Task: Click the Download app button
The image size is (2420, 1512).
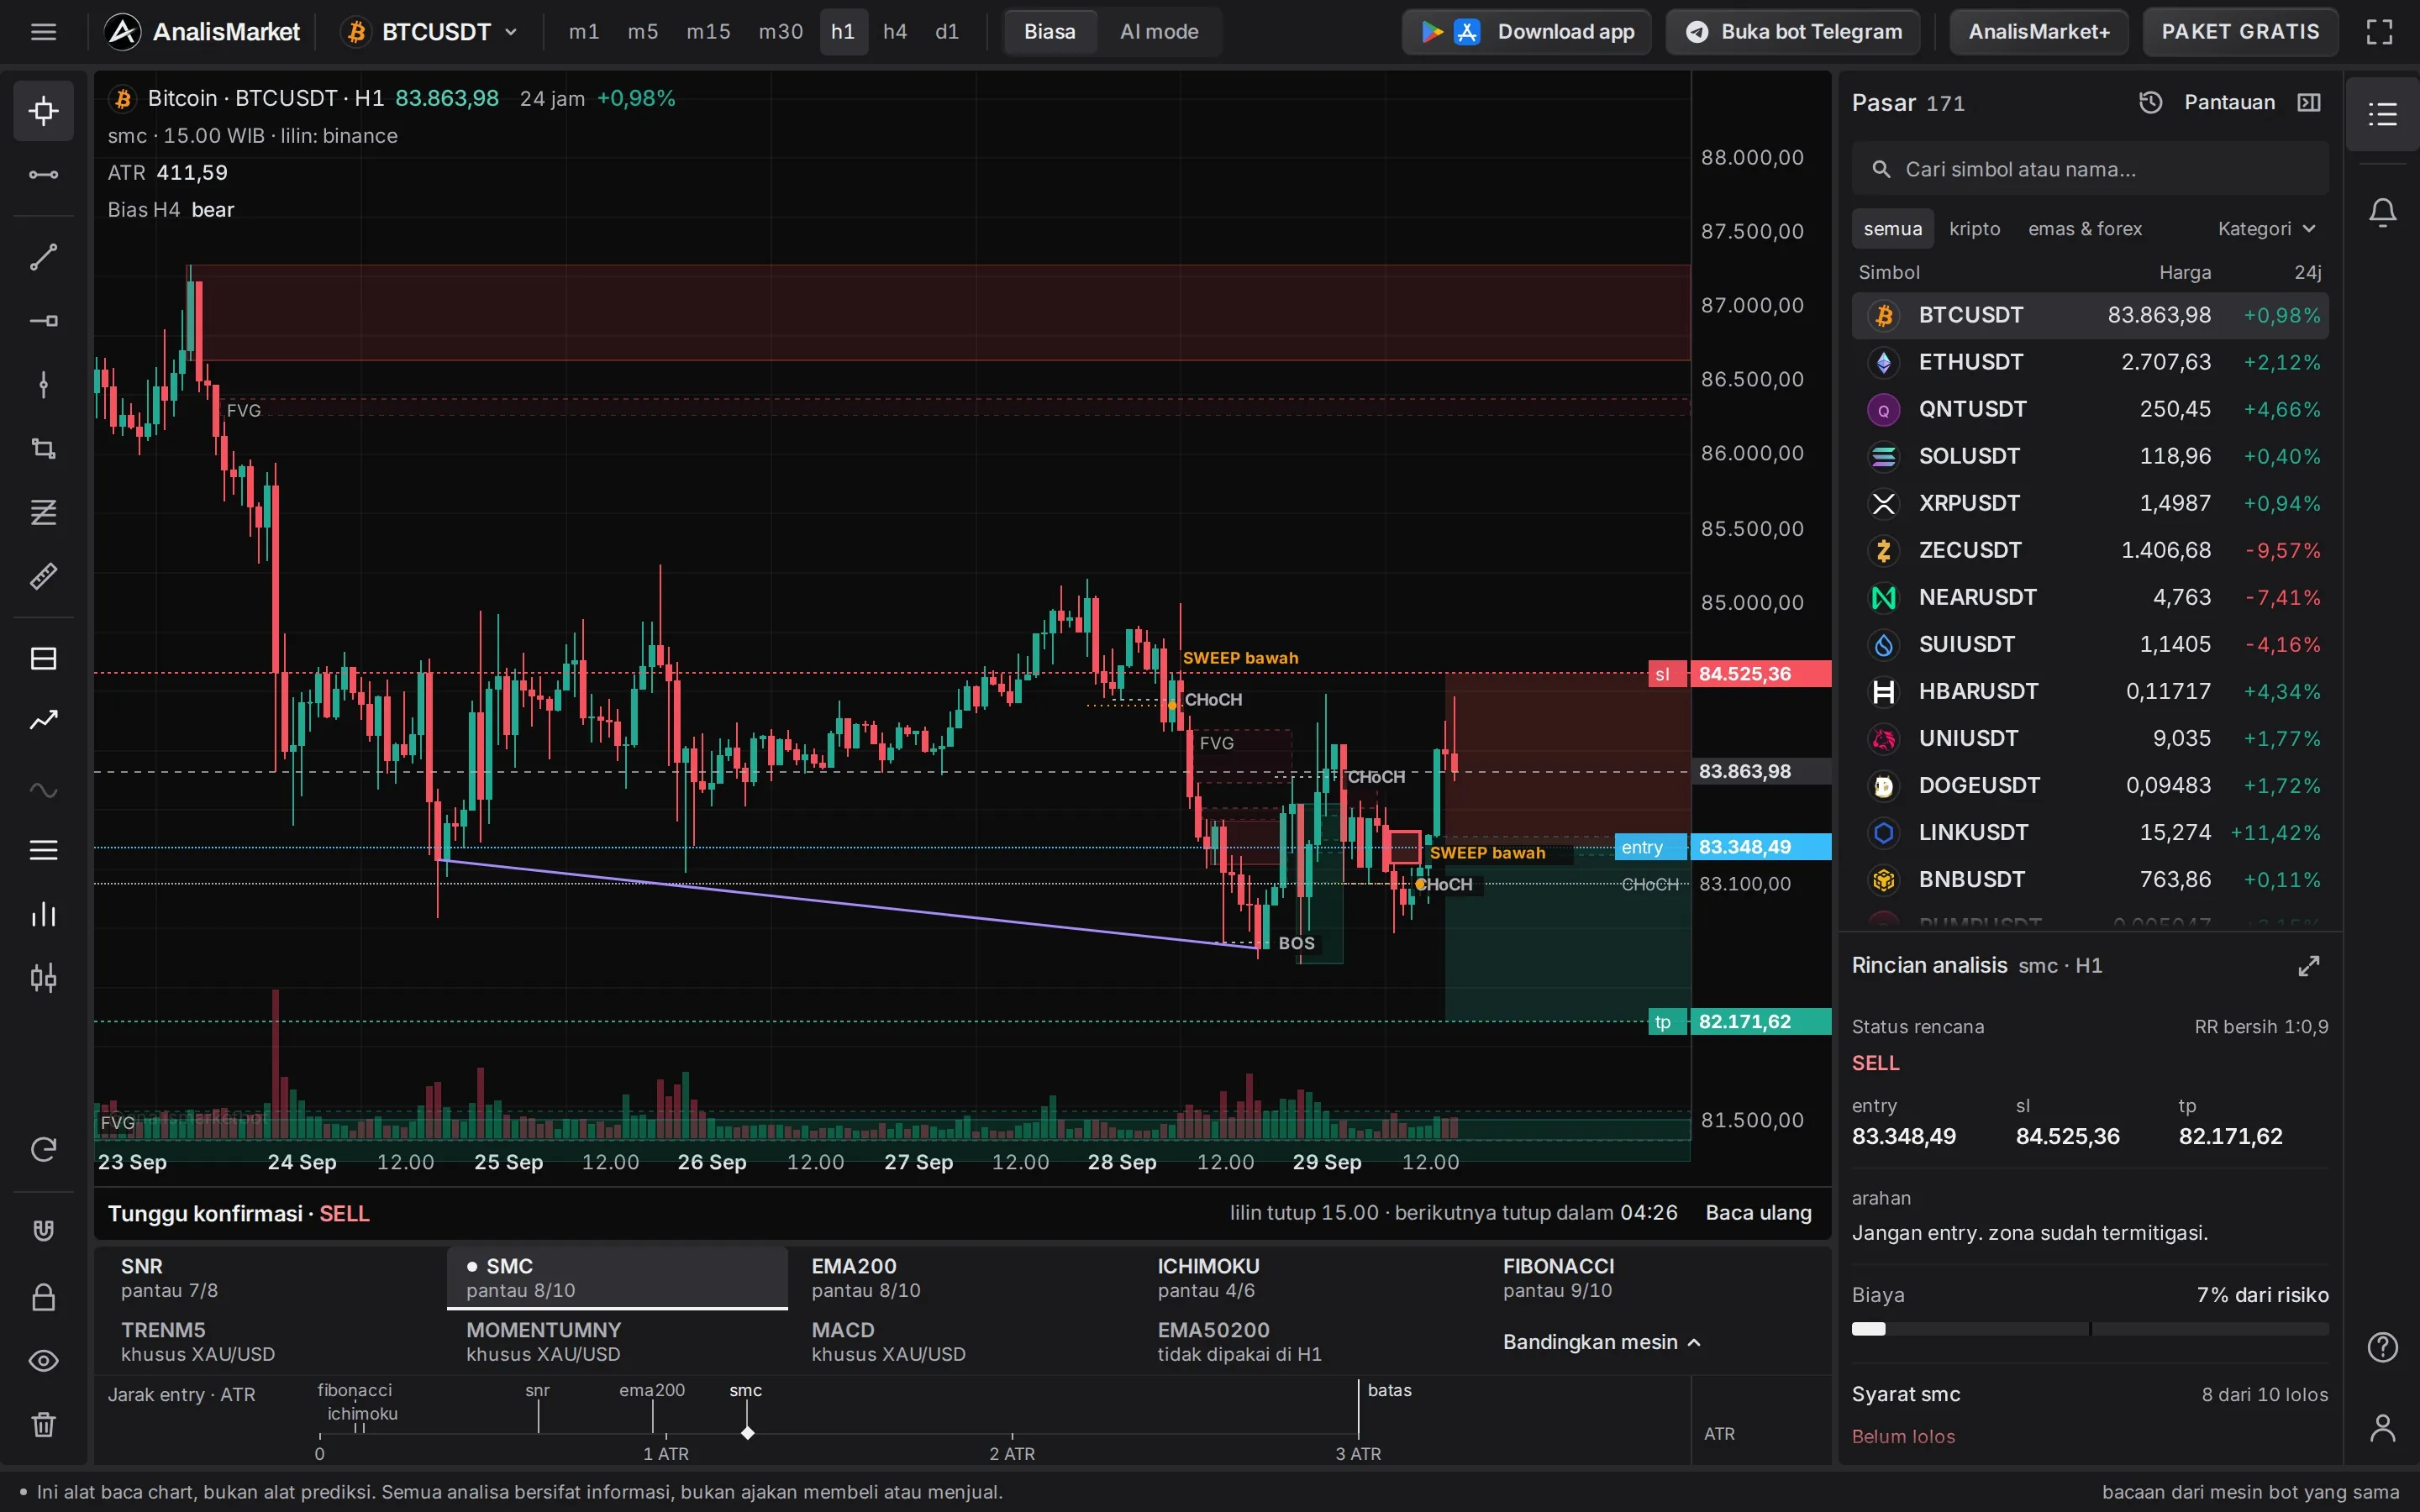Action: coord(1527,32)
